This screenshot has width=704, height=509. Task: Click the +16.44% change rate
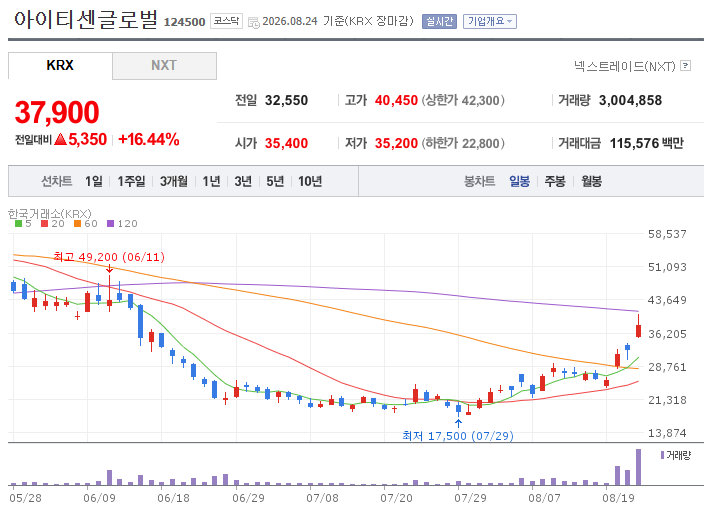point(149,140)
